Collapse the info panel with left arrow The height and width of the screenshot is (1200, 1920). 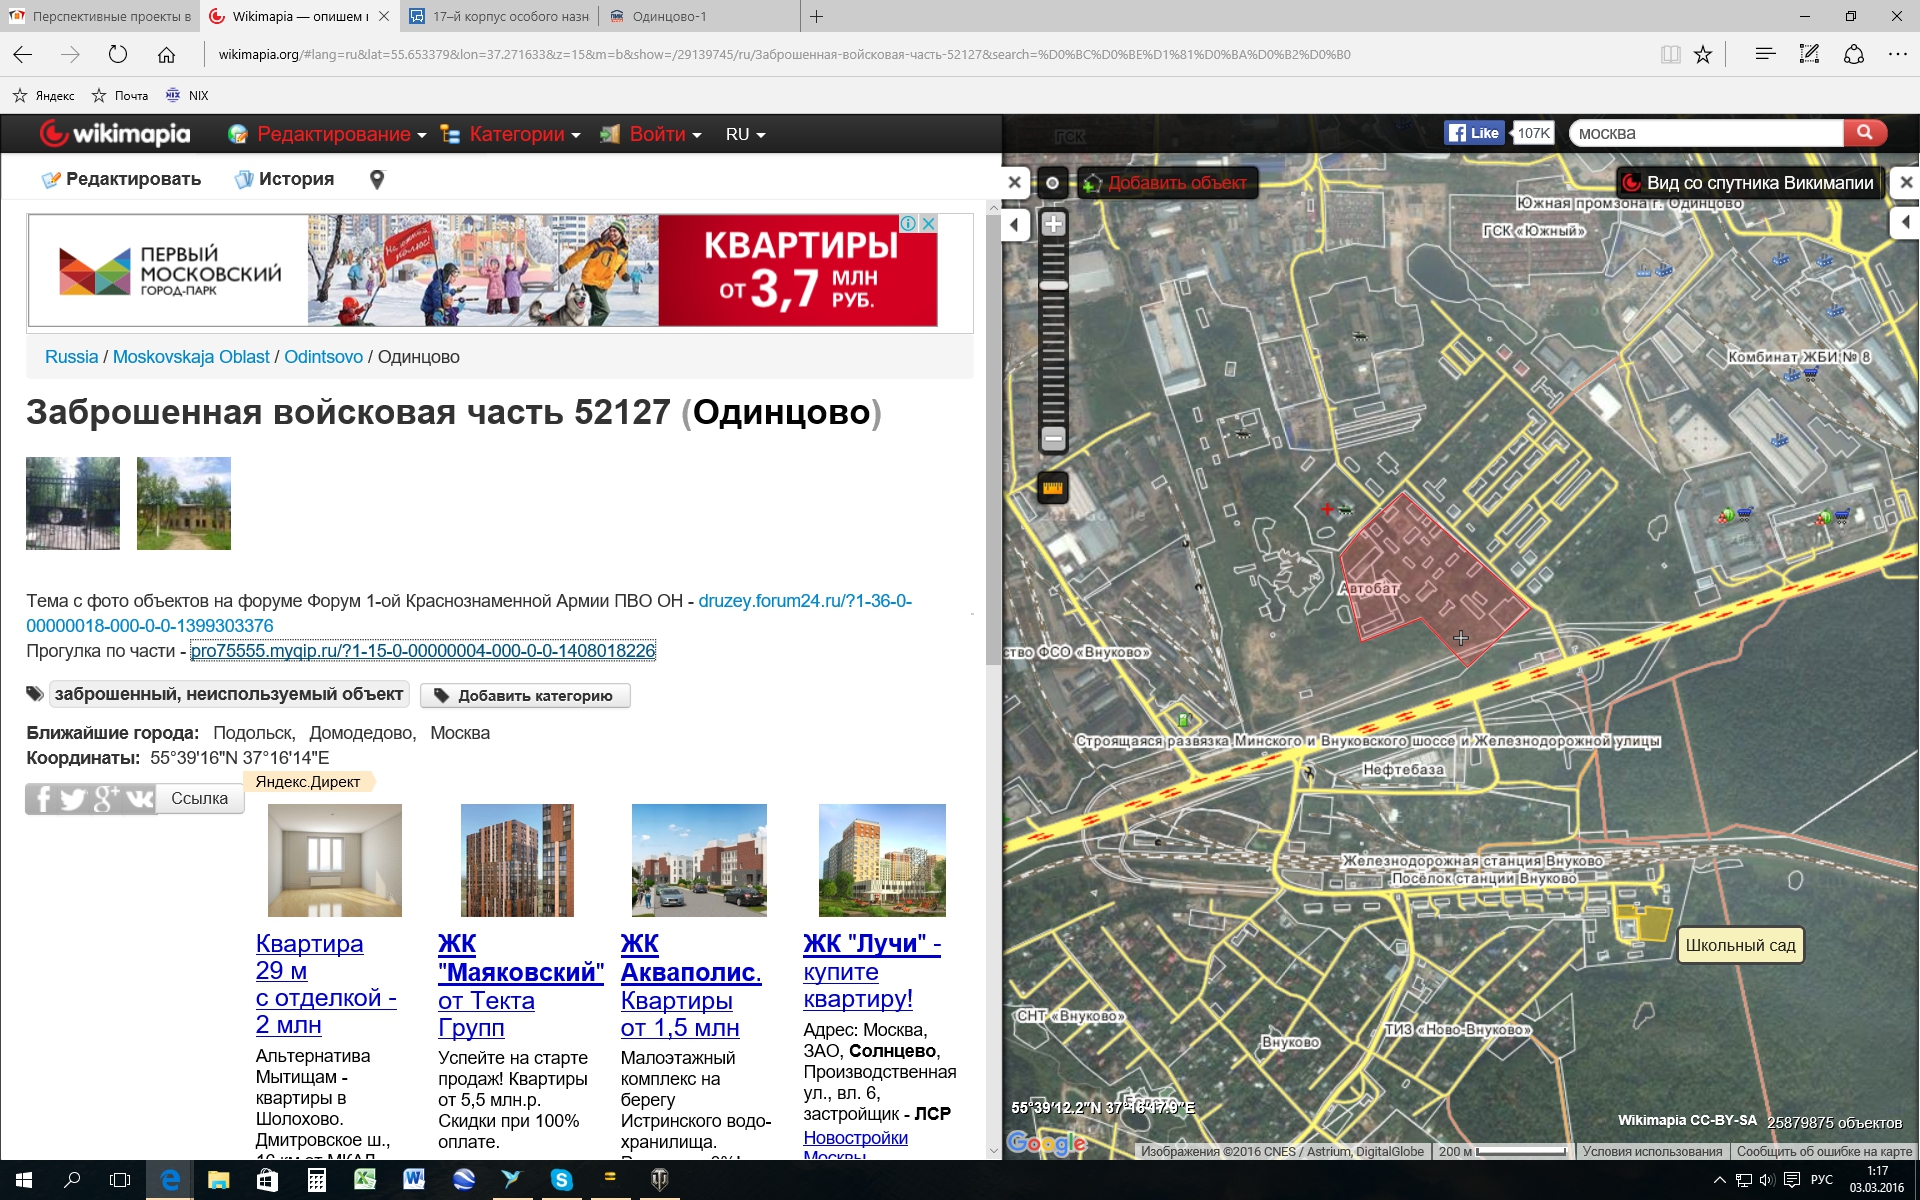pyautogui.click(x=1015, y=224)
